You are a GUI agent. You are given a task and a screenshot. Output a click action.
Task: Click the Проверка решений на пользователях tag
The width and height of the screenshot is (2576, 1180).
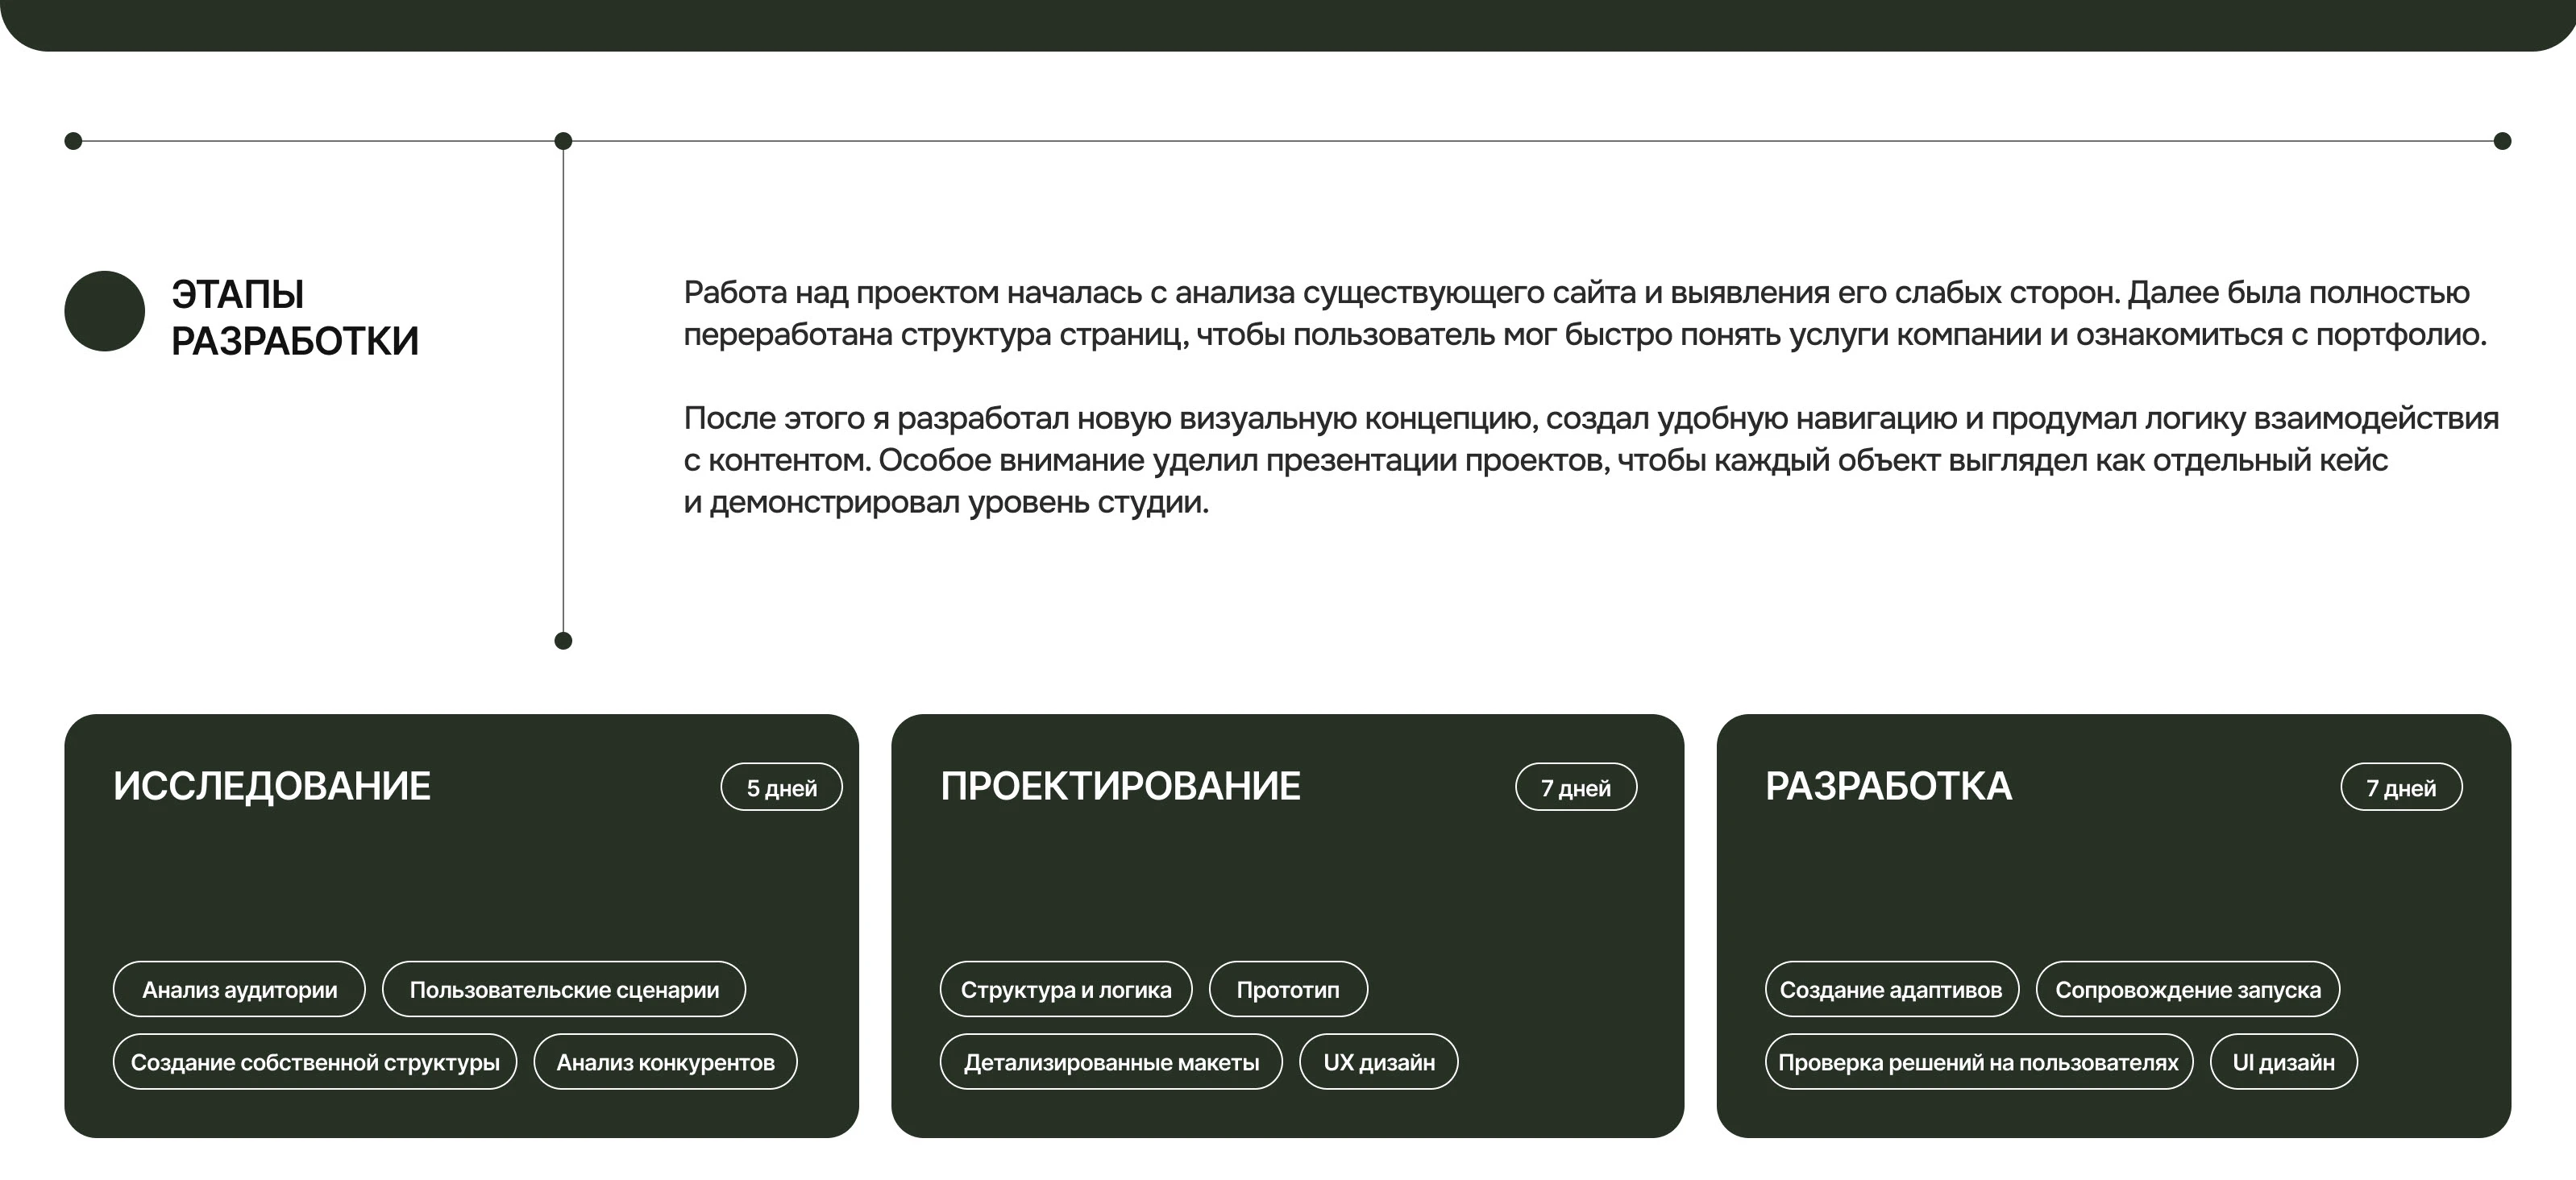click(1979, 1061)
